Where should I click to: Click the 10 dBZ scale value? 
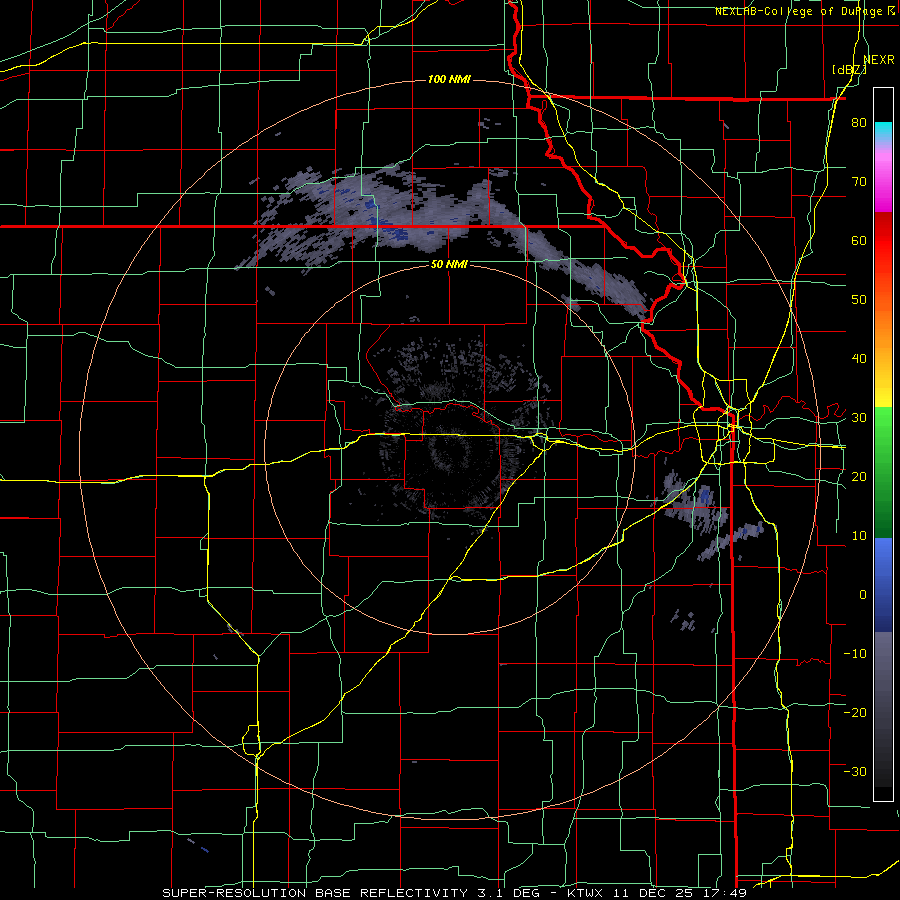859,536
